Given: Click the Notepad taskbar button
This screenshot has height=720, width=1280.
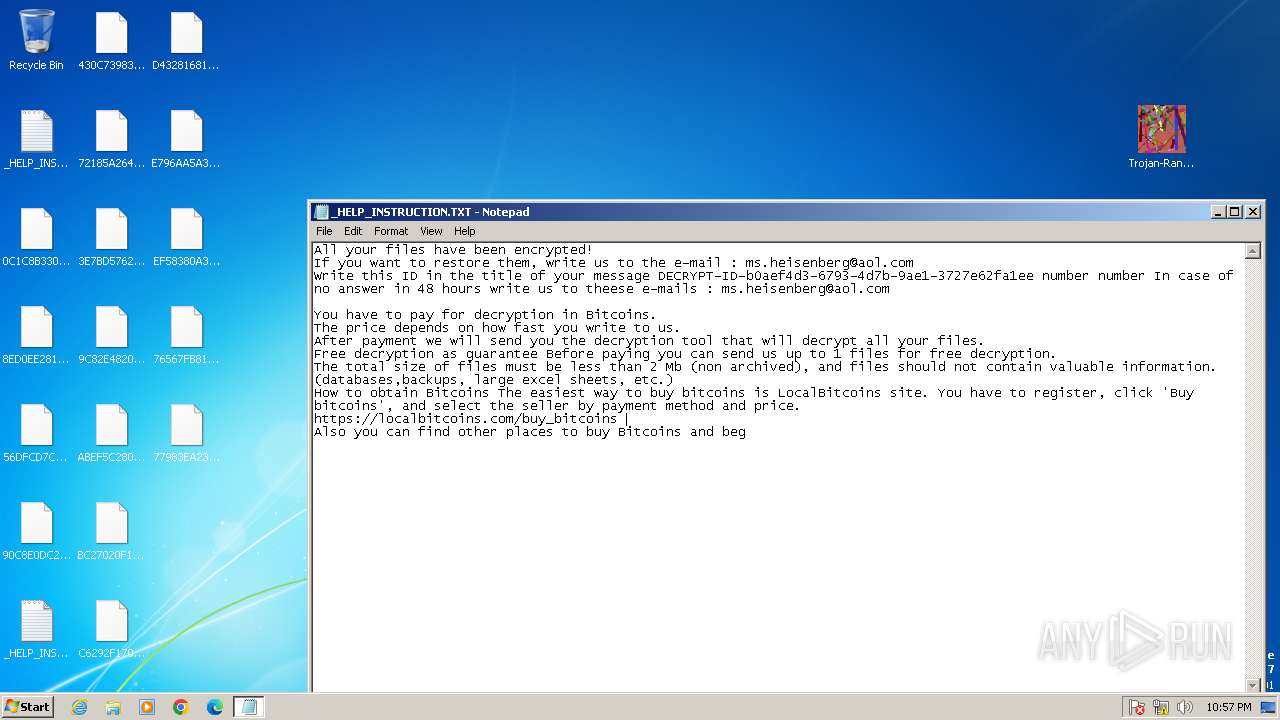Looking at the screenshot, I should coord(249,707).
